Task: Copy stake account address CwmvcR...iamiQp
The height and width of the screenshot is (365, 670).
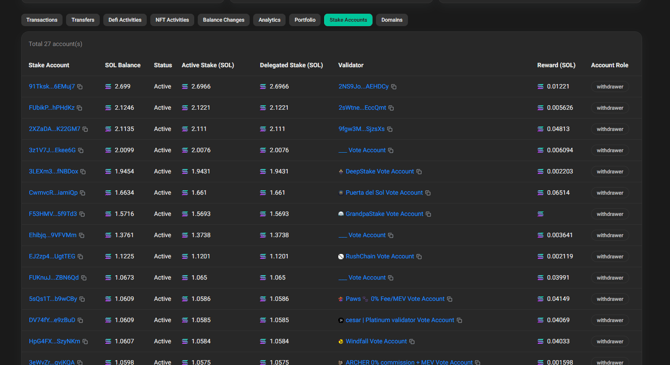Action: click(82, 193)
